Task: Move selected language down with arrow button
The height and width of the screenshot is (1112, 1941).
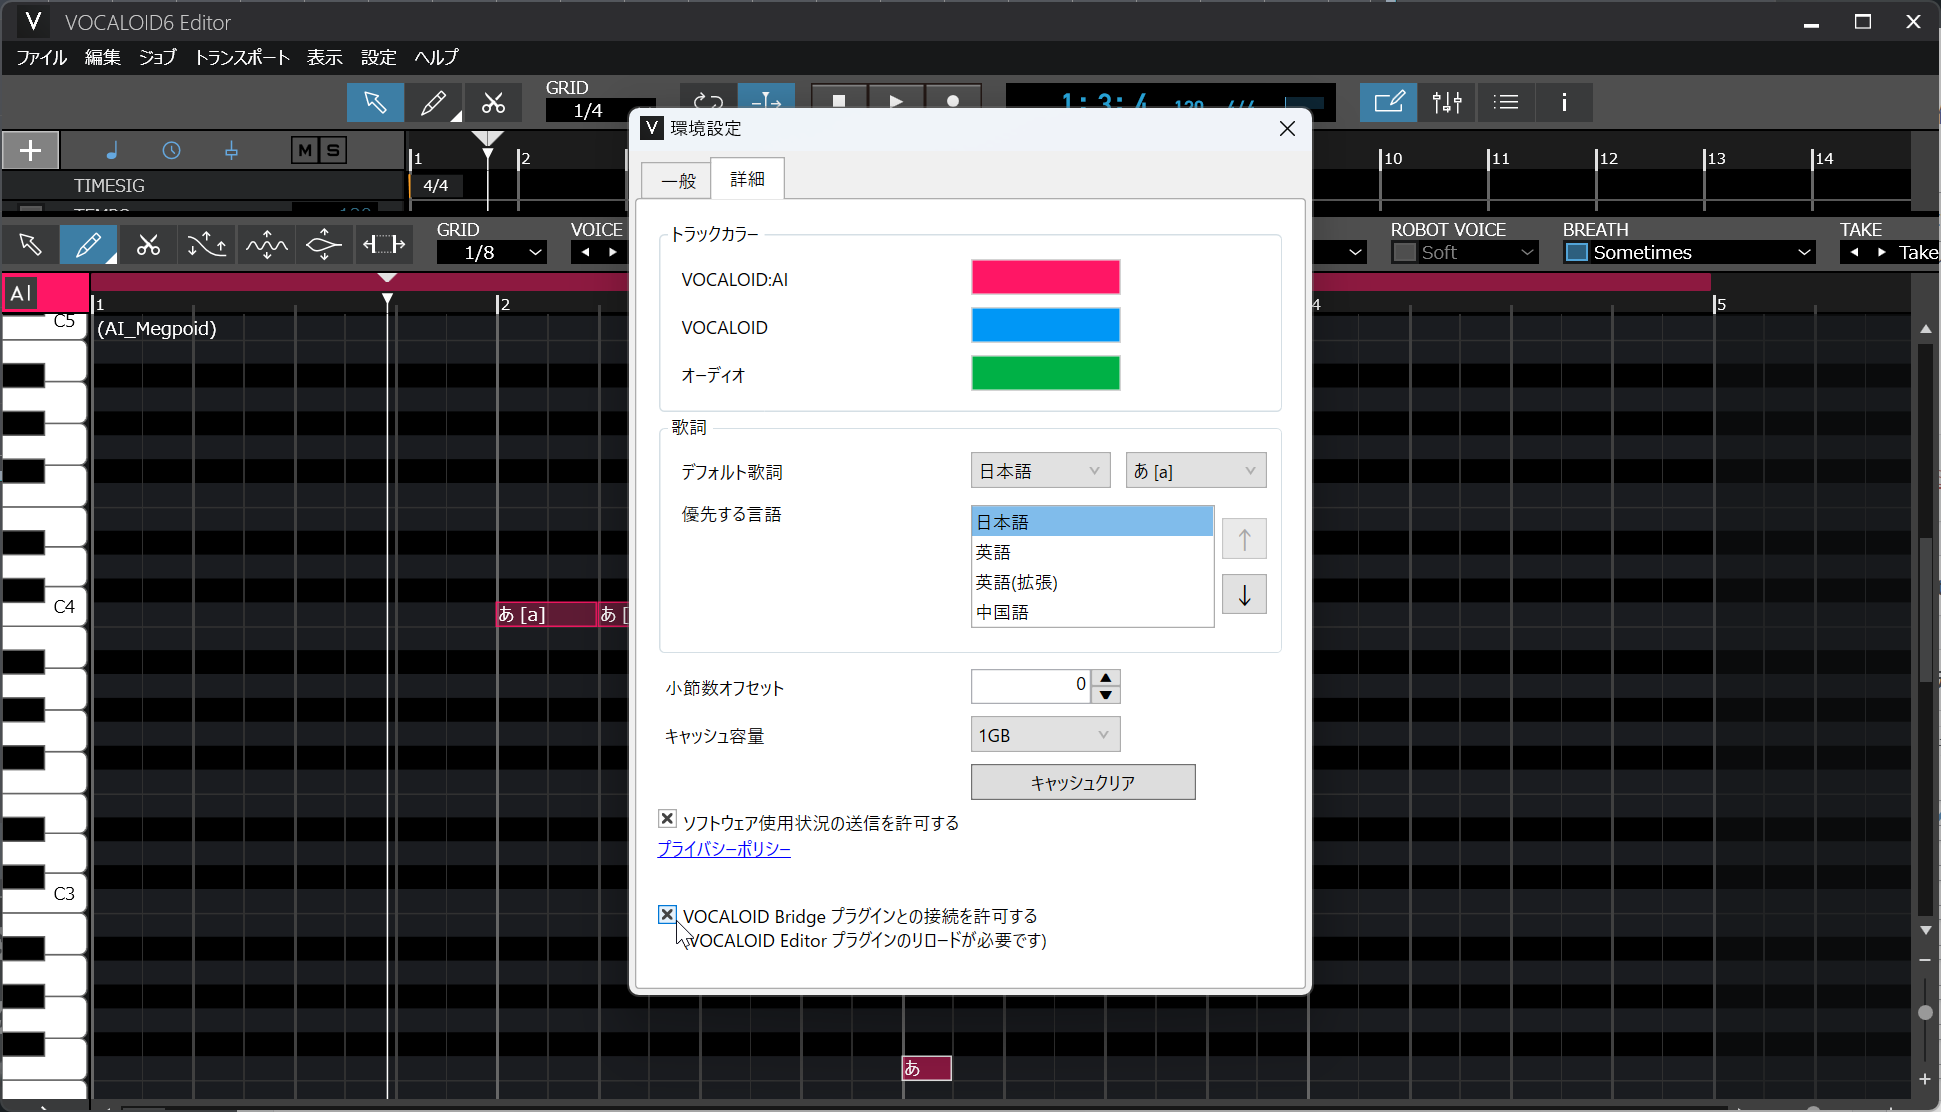Action: click(1244, 595)
